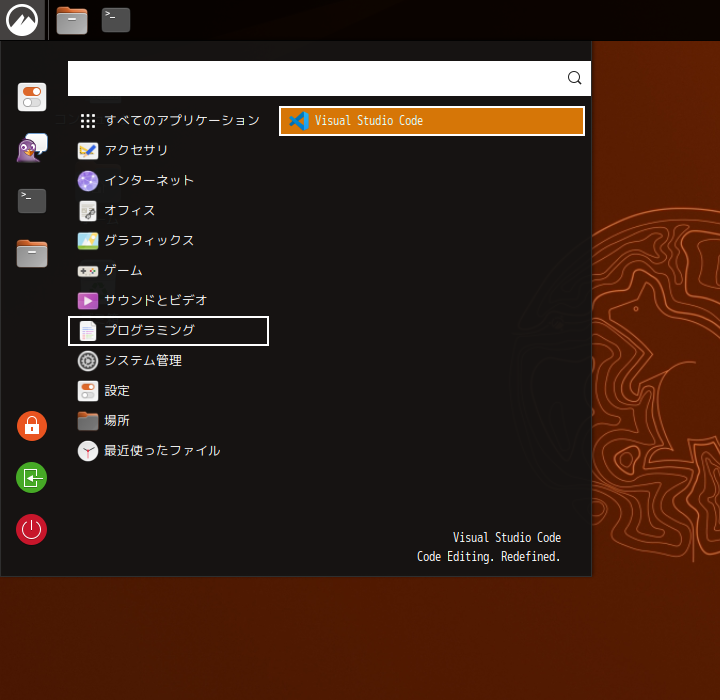Screen dimensions: 720x700
Task: Select すべてのアプリケーション category
Action: coord(168,121)
